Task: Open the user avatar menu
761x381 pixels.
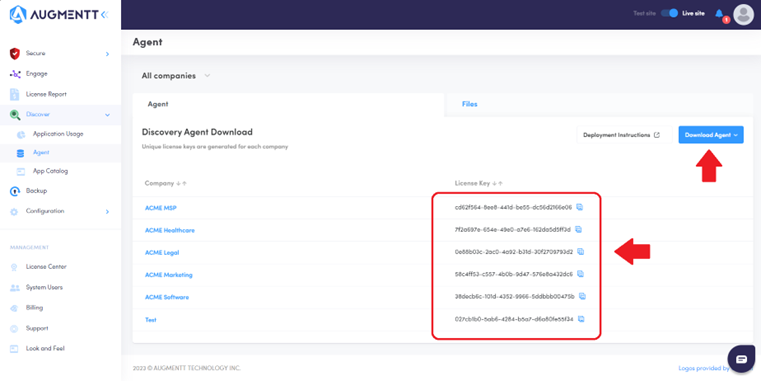Action: click(x=744, y=15)
